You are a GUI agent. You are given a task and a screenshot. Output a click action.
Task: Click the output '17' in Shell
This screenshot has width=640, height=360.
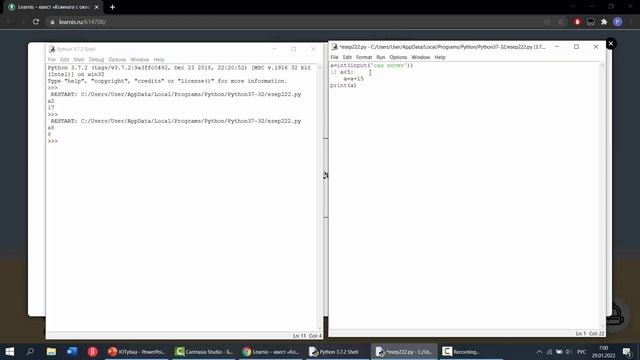[x=51, y=108]
